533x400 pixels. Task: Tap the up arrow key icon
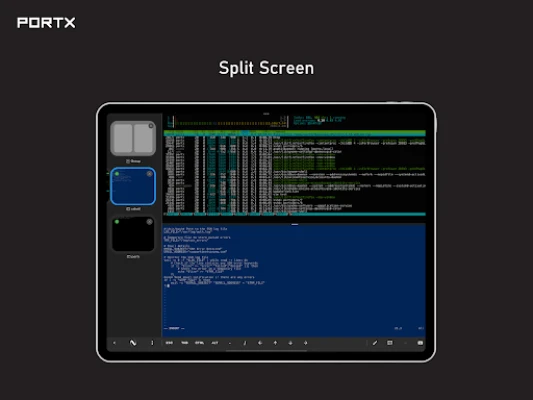(275, 343)
